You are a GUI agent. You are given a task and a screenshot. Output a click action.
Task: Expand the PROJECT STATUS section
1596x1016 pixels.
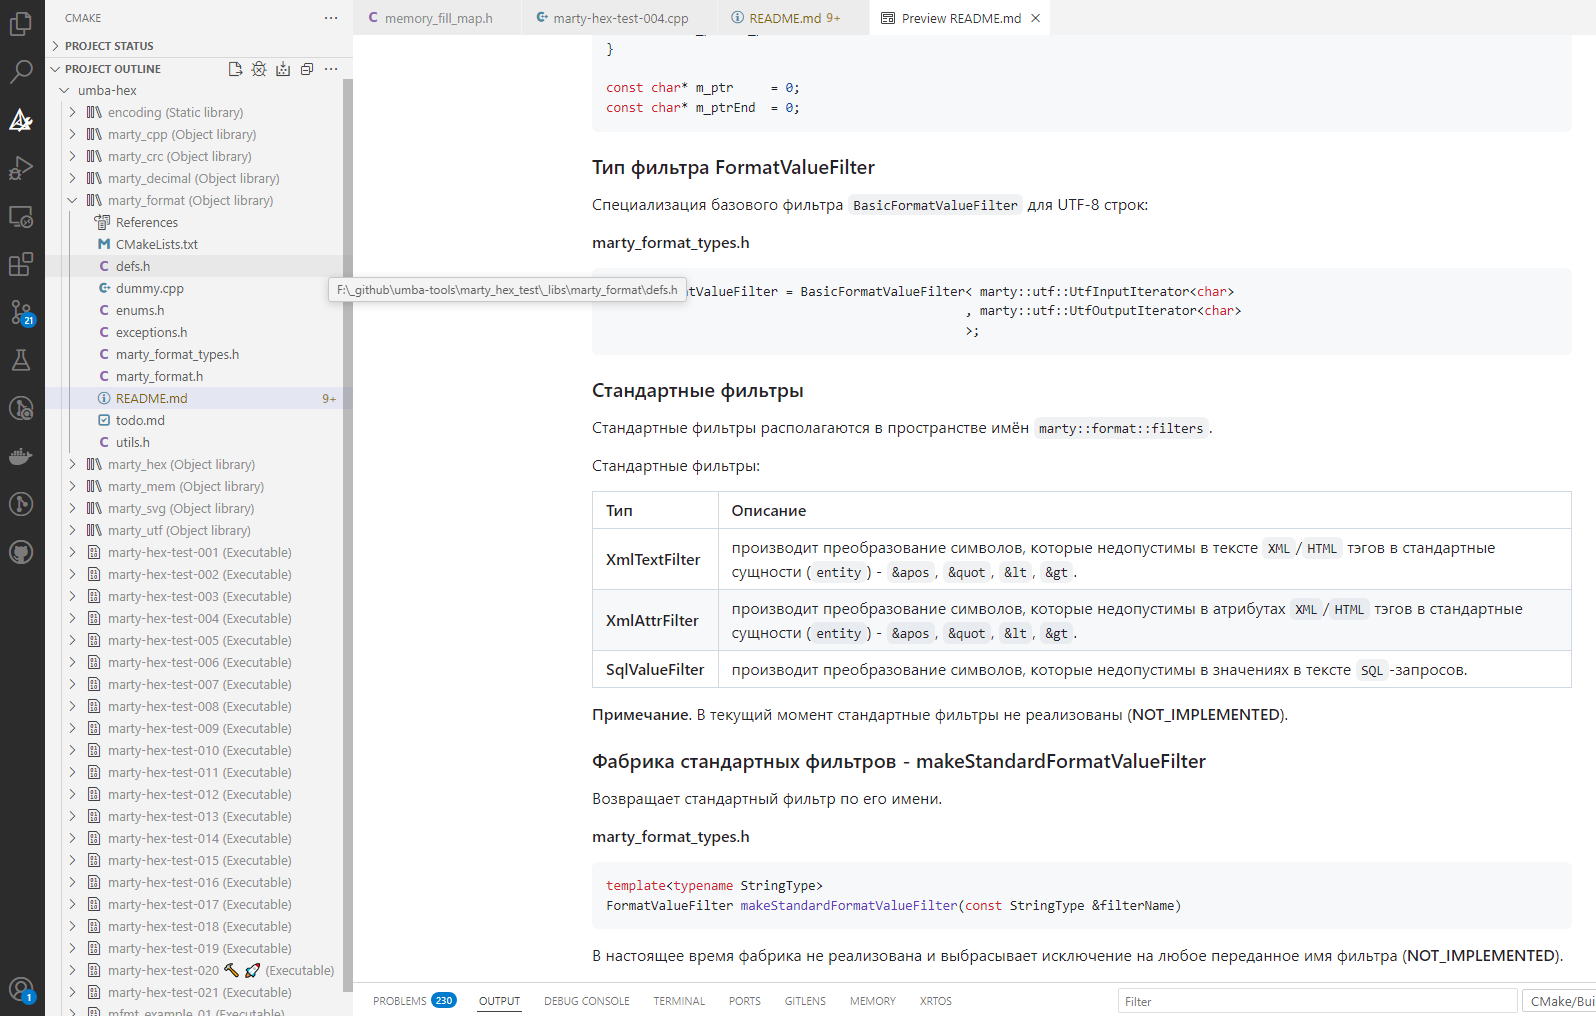pyautogui.click(x=109, y=46)
